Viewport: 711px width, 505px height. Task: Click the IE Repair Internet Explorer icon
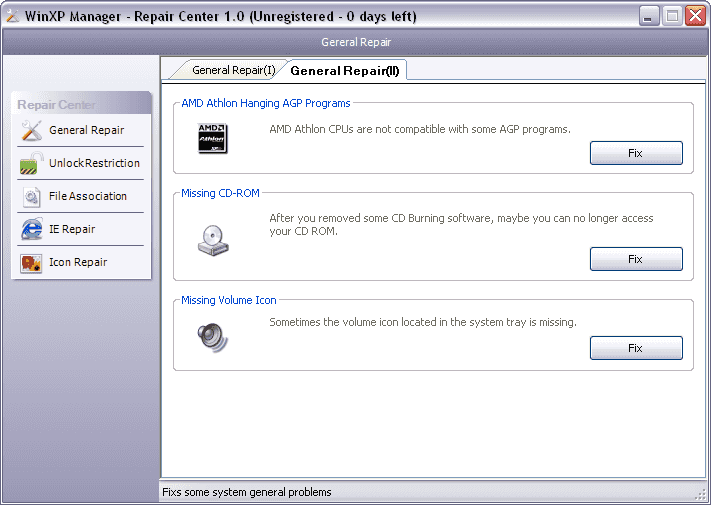(x=31, y=229)
